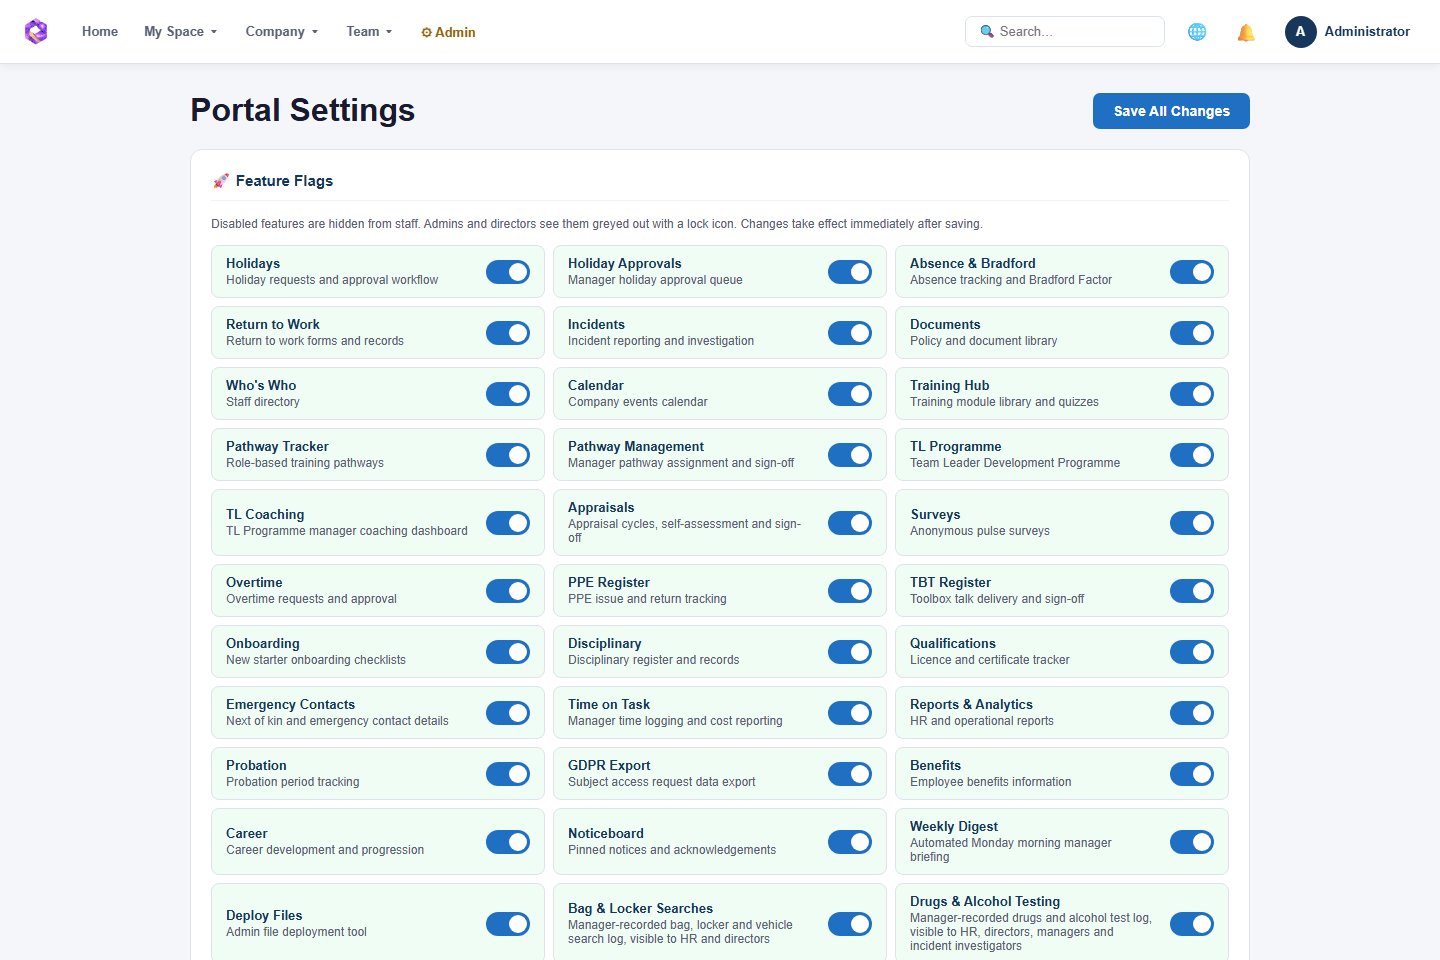Toggle the Deploy Files switch
The image size is (1440, 960).
coord(508,924)
